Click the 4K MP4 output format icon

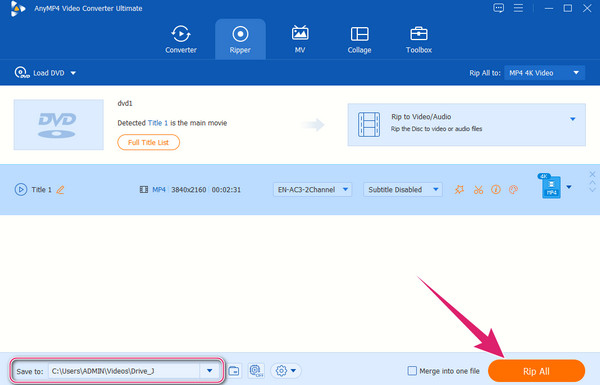point(550,186)
